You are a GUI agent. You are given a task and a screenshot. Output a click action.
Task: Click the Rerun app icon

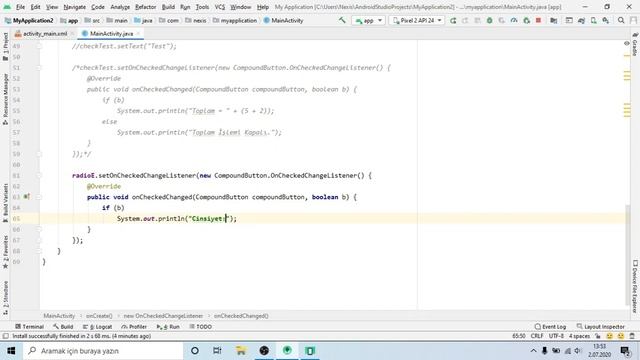click(x=453, y=20)
